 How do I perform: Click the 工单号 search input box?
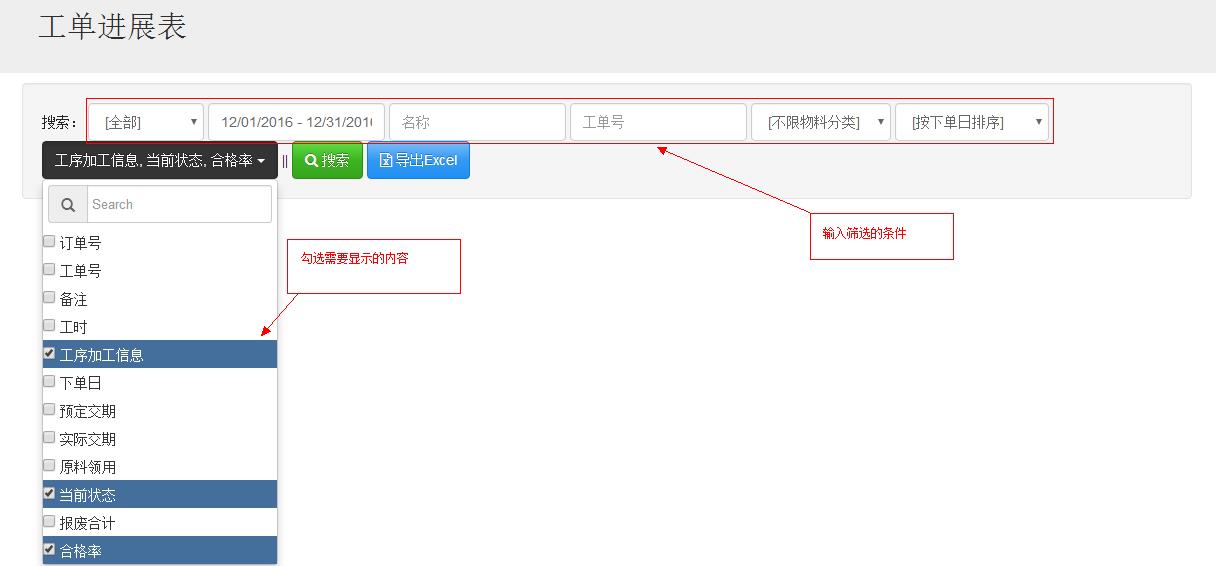[658, 122]
